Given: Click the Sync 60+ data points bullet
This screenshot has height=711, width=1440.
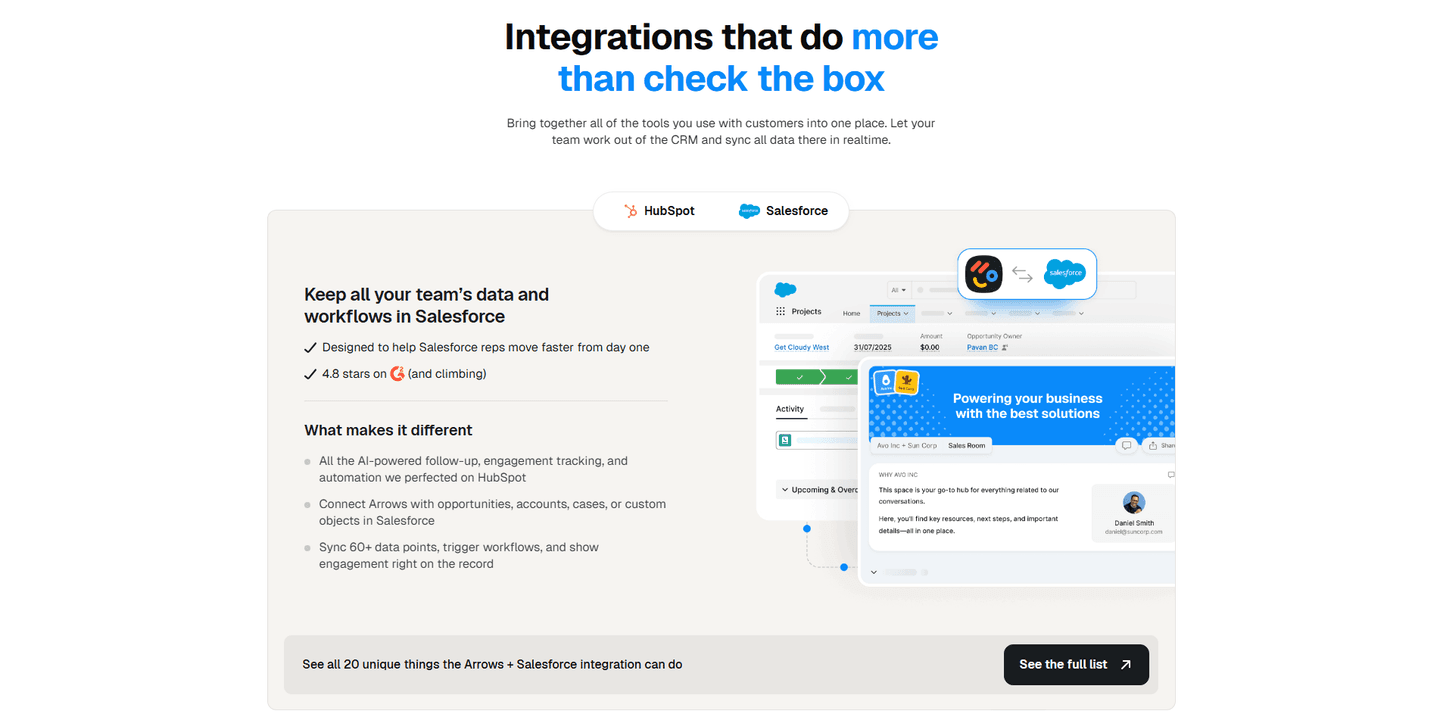Looking at the screenshot, I should 459,555.
